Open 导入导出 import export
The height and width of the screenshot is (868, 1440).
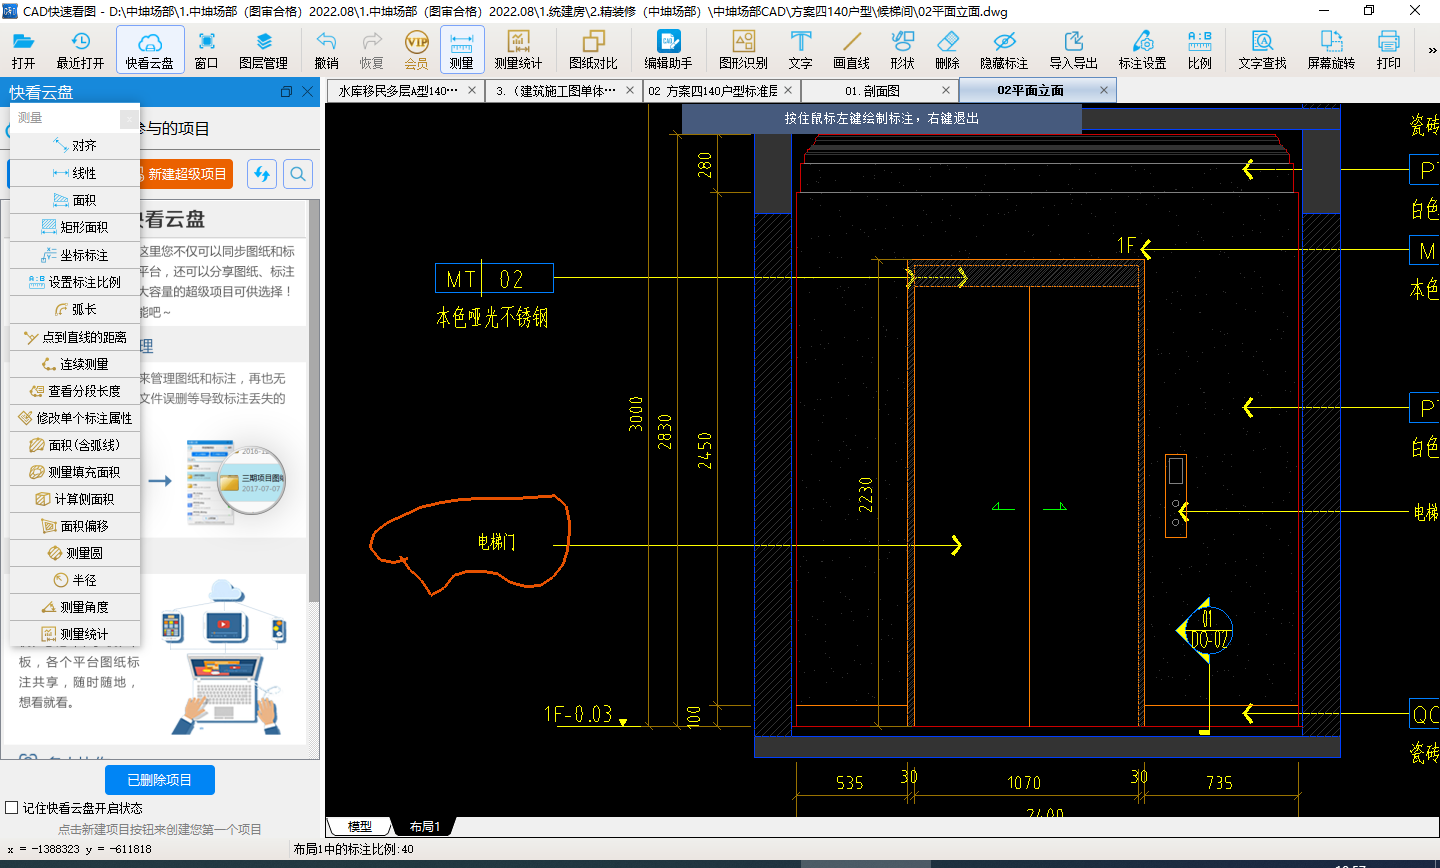[1074, 50]
